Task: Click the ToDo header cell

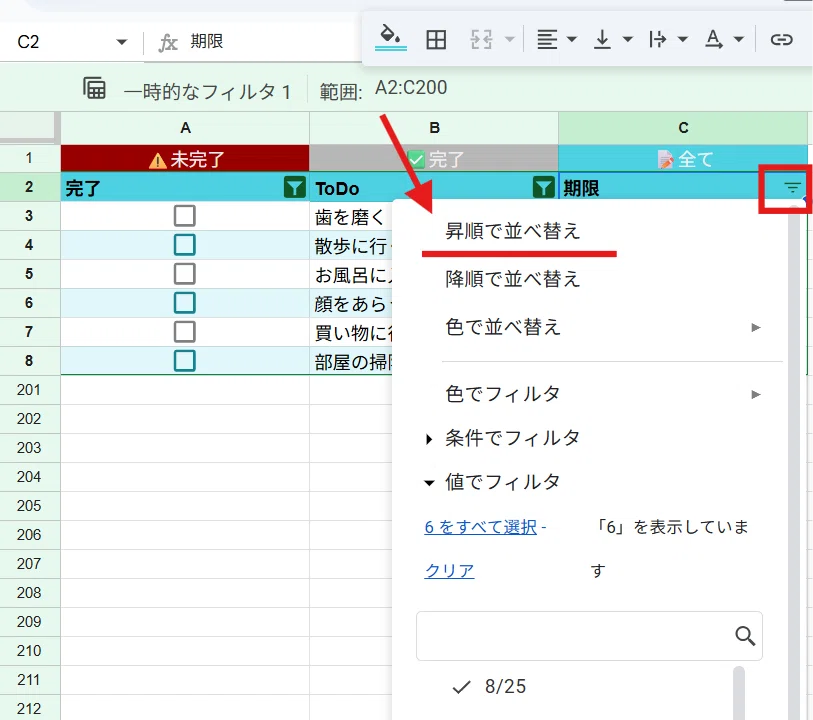Action: pyautogui.click(x=434, y=187)
